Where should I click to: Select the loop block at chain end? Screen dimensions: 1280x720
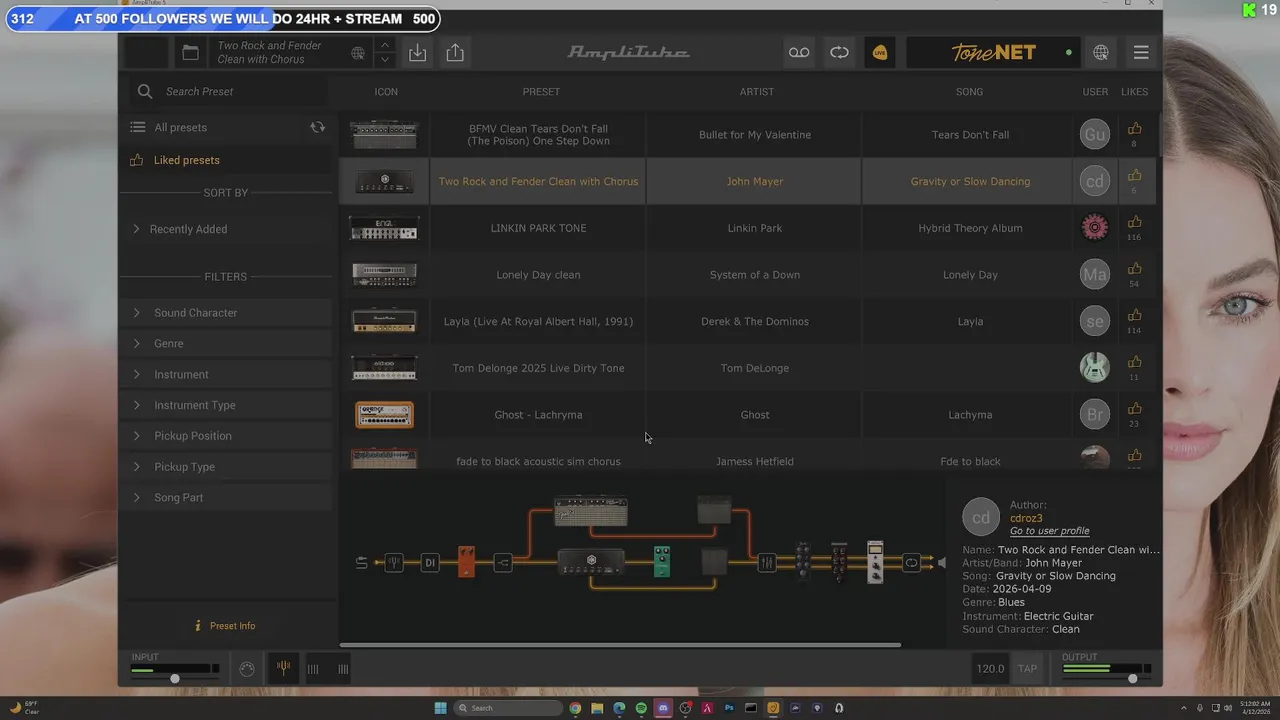tap(911, 563)
